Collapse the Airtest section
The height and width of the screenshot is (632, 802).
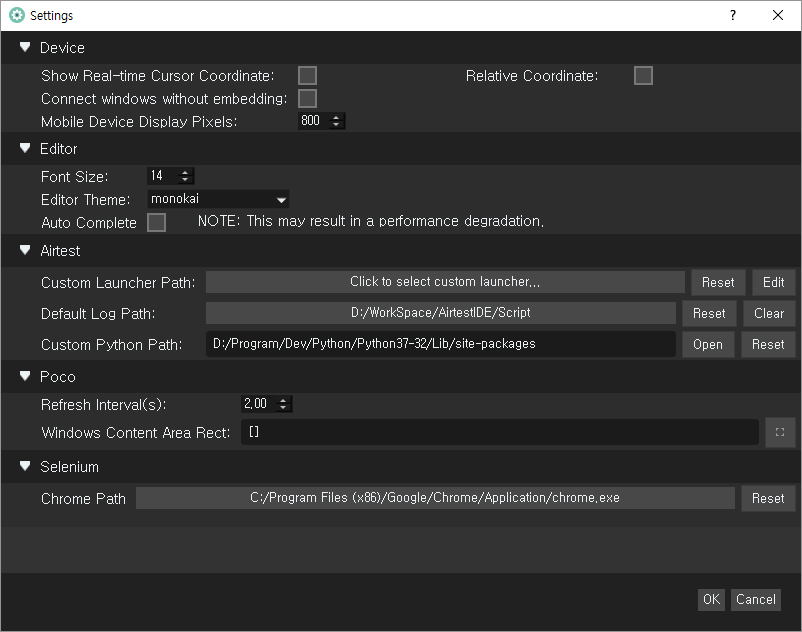click(x=25, y=250)
